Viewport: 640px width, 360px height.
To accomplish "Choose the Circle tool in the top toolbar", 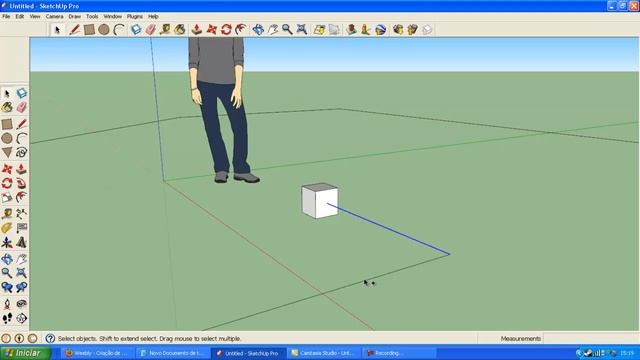I will pos(104,29).
